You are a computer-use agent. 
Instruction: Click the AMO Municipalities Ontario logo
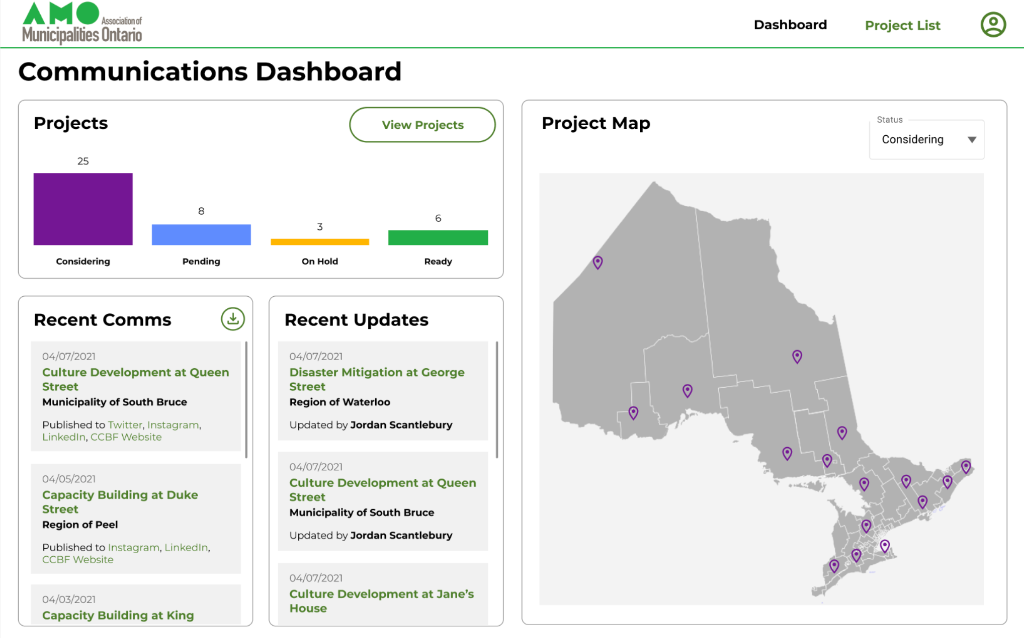83,20
